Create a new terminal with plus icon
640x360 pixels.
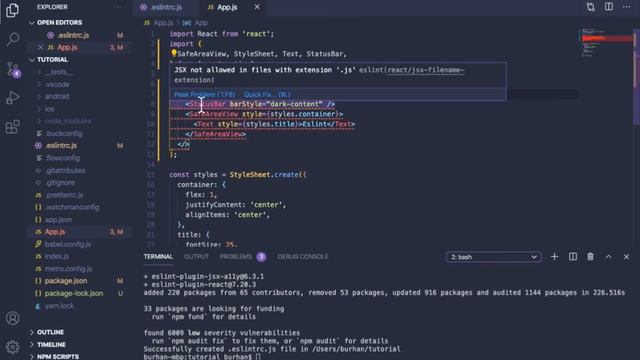[554, 257]
